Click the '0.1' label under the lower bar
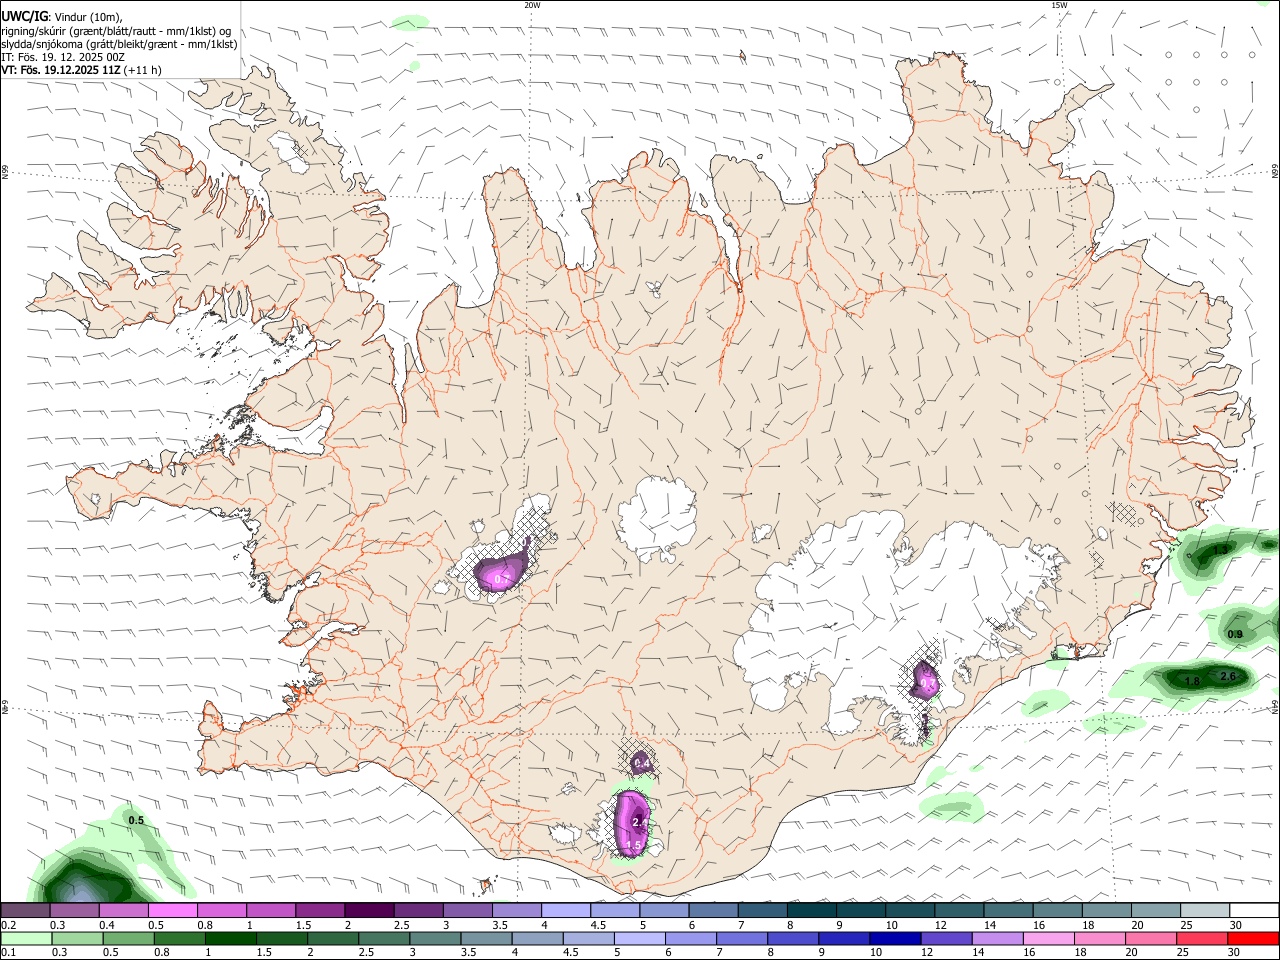Viewport: 1280px width, 960px height. pos(9,952)
